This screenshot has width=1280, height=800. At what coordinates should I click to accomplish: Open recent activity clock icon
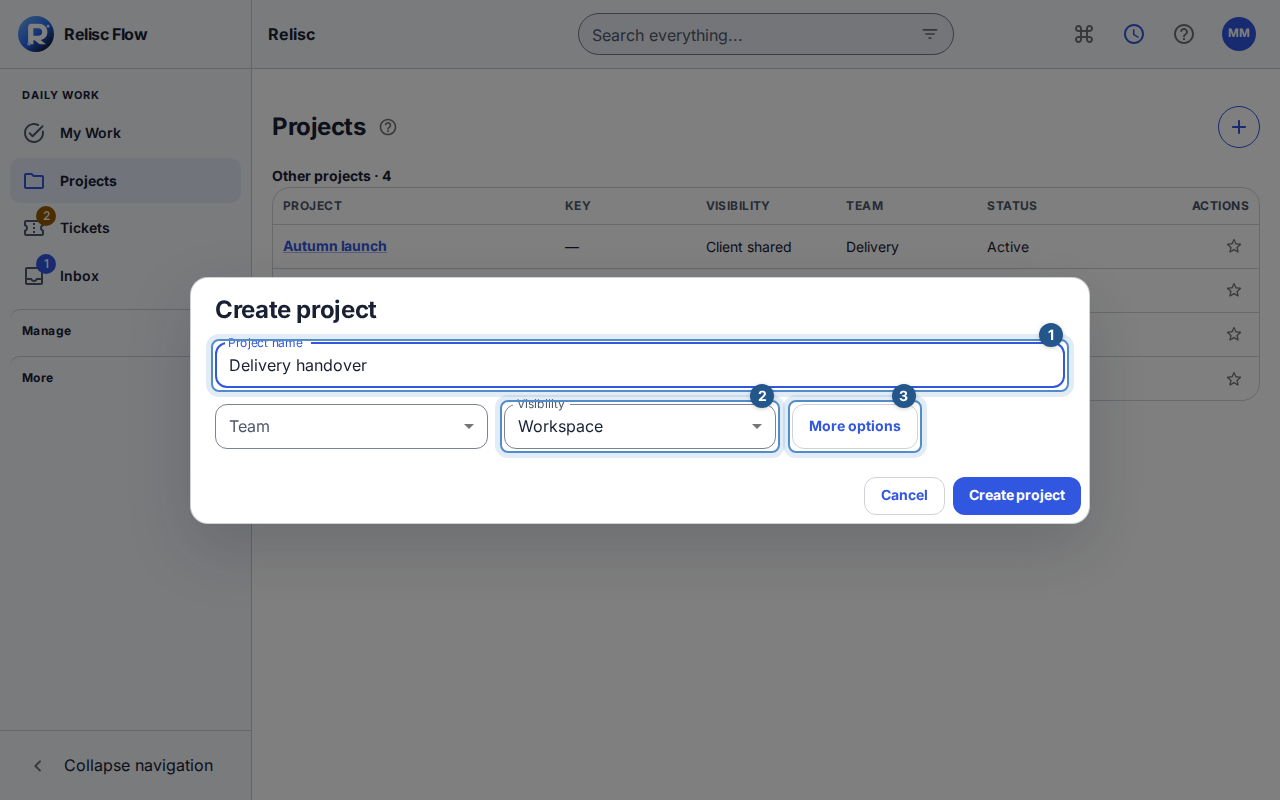[1134, 34]
